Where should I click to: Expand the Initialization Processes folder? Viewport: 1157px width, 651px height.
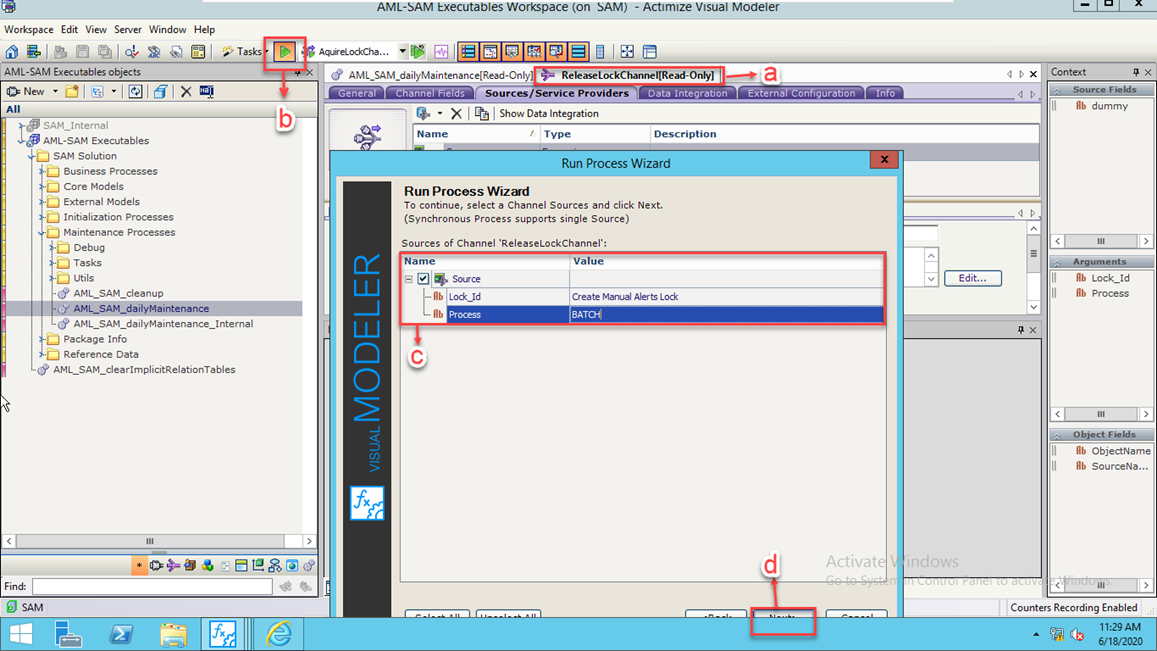[42, 217]
